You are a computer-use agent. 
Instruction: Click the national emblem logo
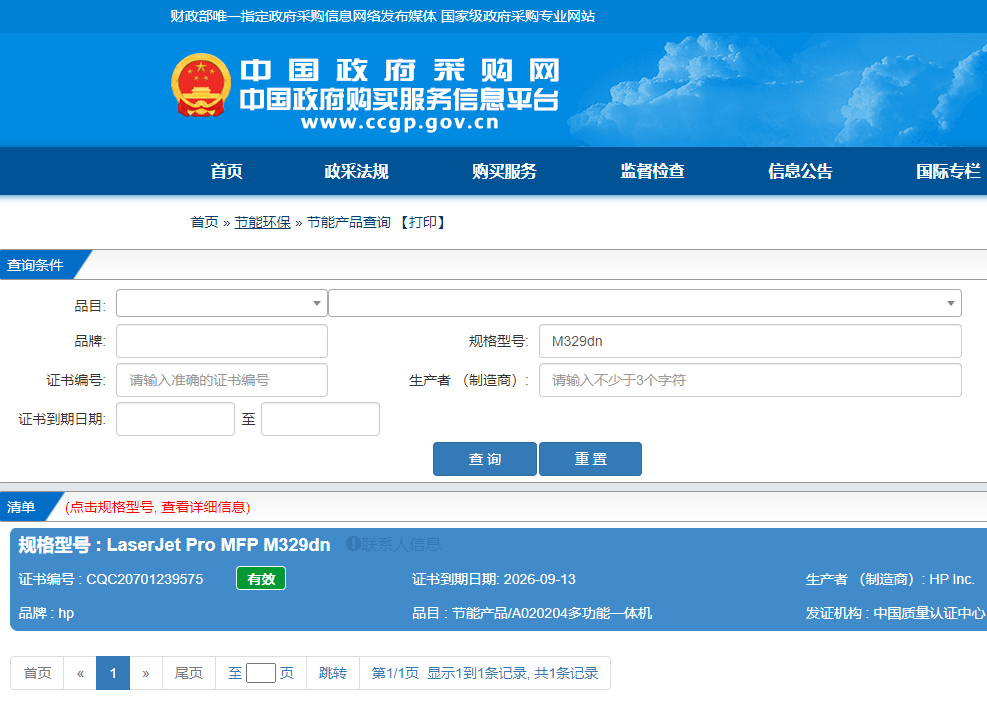point(201,85)
